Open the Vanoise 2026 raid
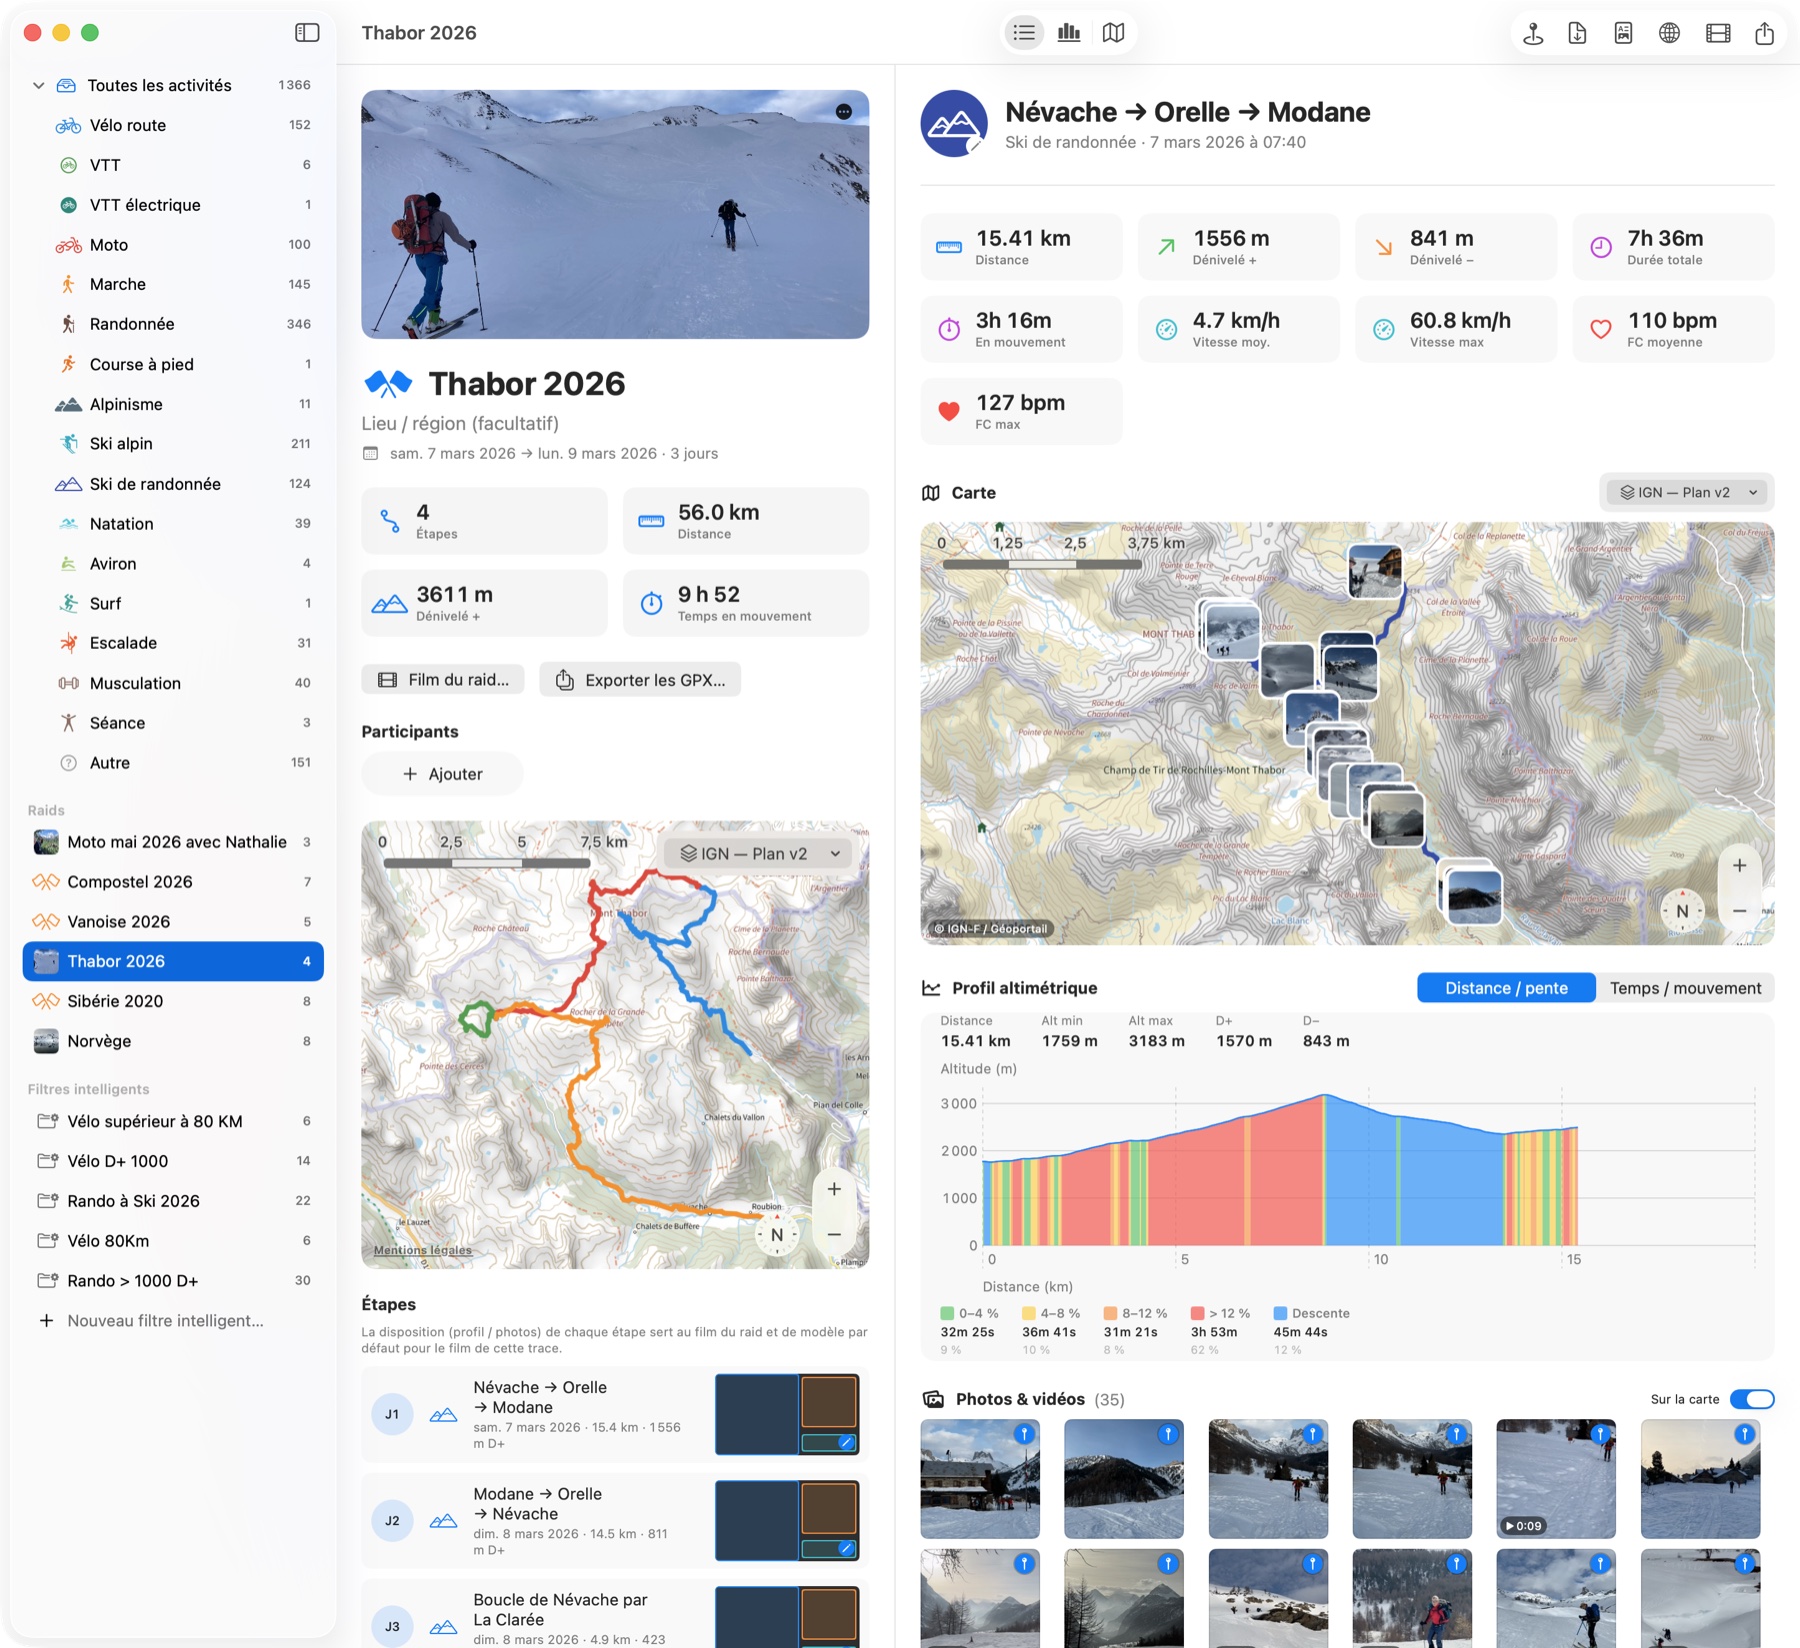The height and width of the screenshot is (1648, 1800). (x=173, y=922)
